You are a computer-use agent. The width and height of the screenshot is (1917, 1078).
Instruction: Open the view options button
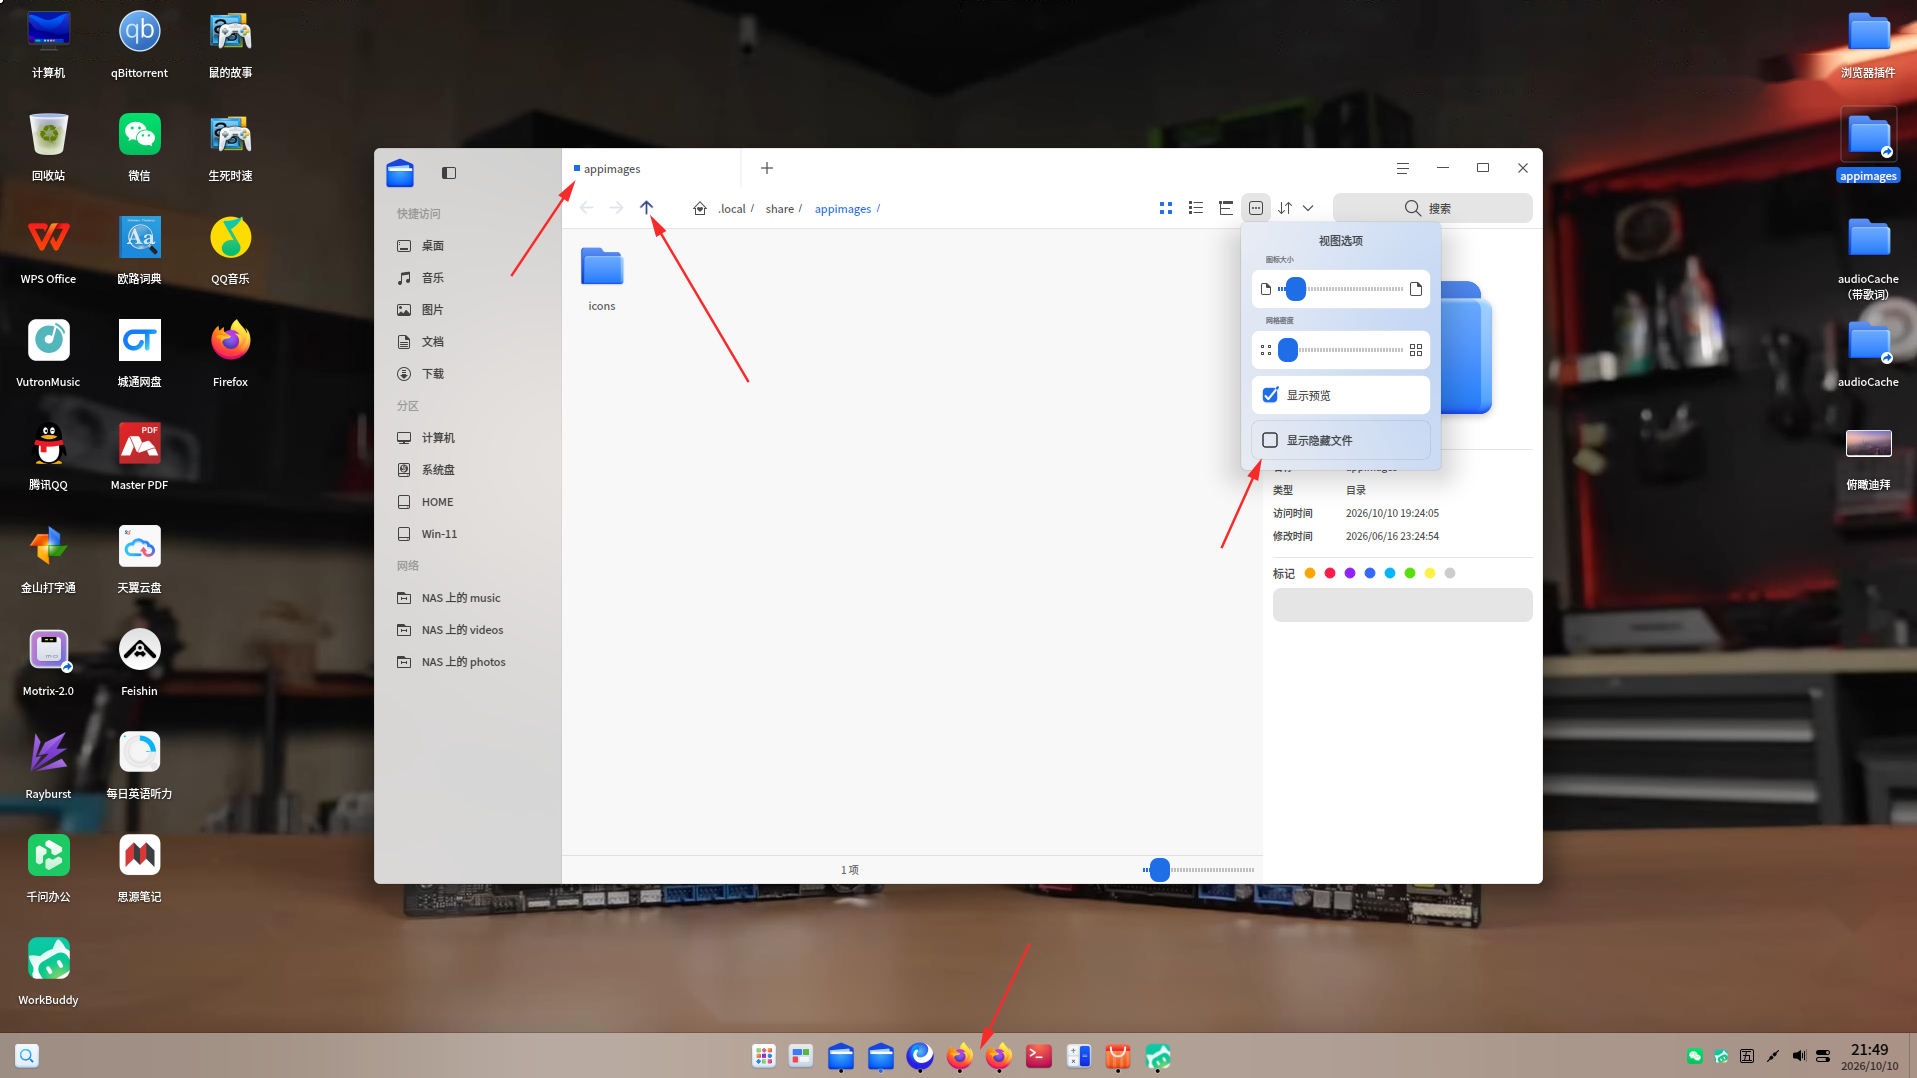[1256, 208]
